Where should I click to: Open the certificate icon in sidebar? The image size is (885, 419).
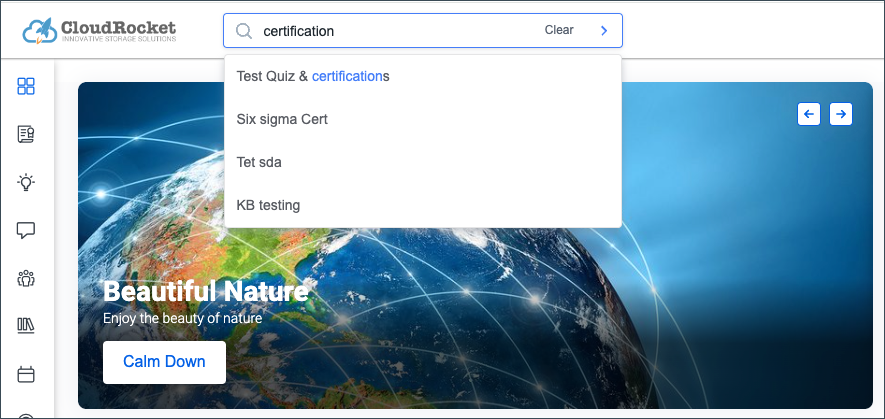[x=26, y=134]
